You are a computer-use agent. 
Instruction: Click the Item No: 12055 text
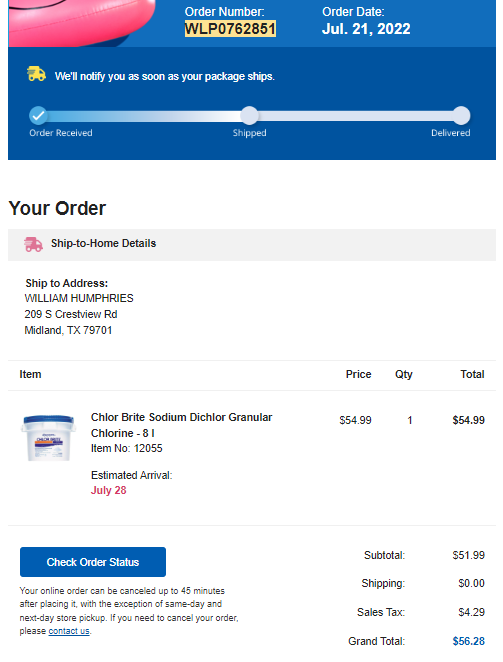[127, 448]
